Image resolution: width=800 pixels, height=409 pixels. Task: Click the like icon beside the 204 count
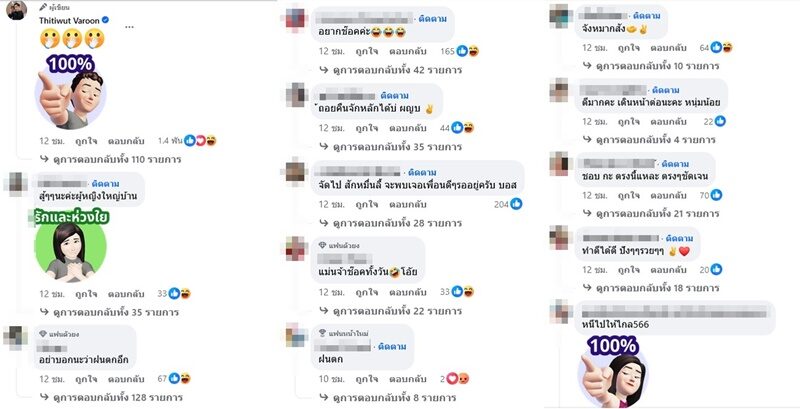point(516,204)
